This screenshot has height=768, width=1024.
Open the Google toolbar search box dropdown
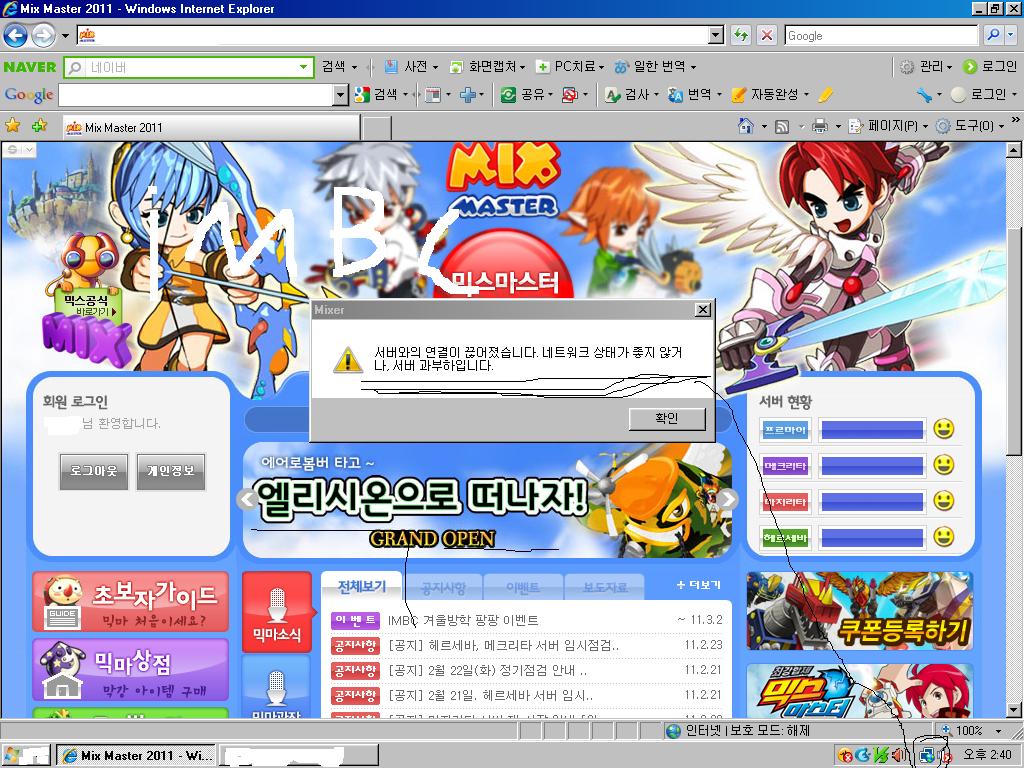(x=340, y=95)
